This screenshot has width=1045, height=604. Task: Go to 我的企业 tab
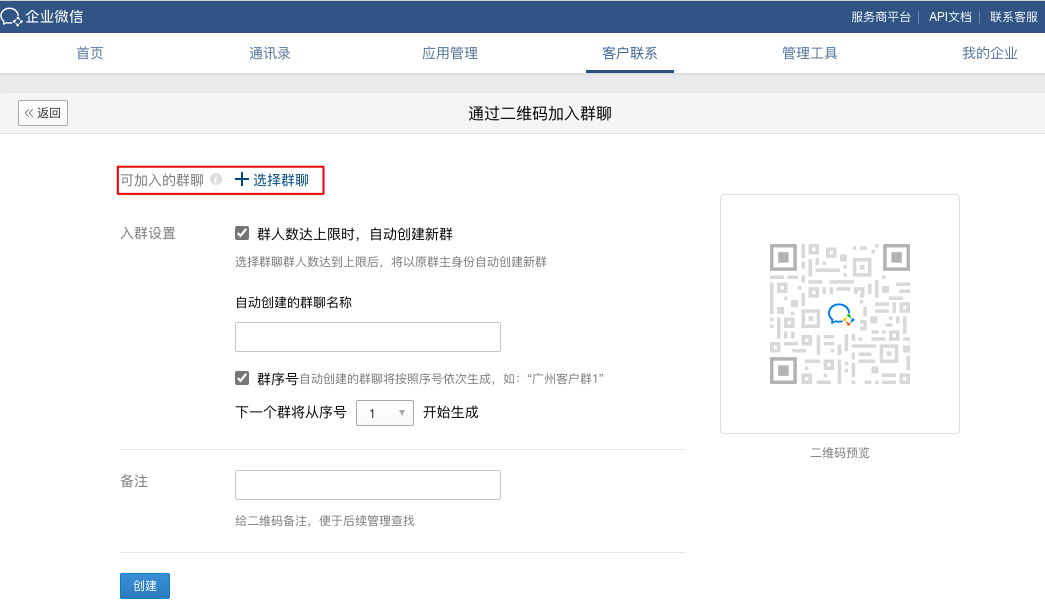pyautogui.click(x=990, y=53)
